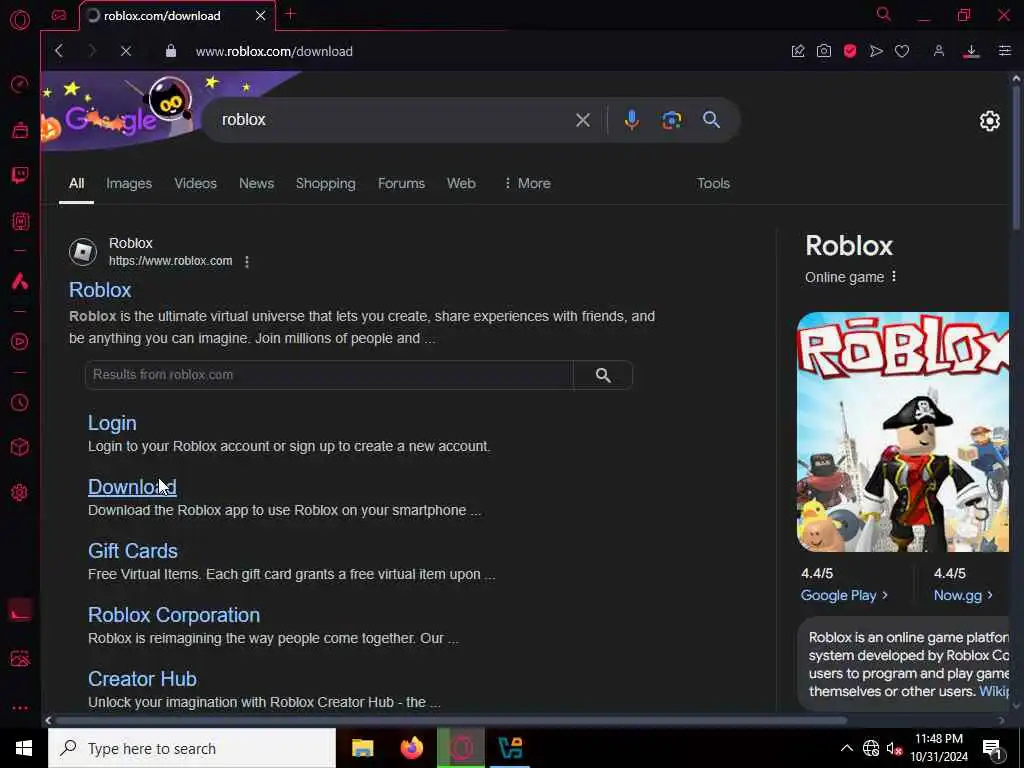Open sidebar three-dots setup menu

(x=20, y=708)
